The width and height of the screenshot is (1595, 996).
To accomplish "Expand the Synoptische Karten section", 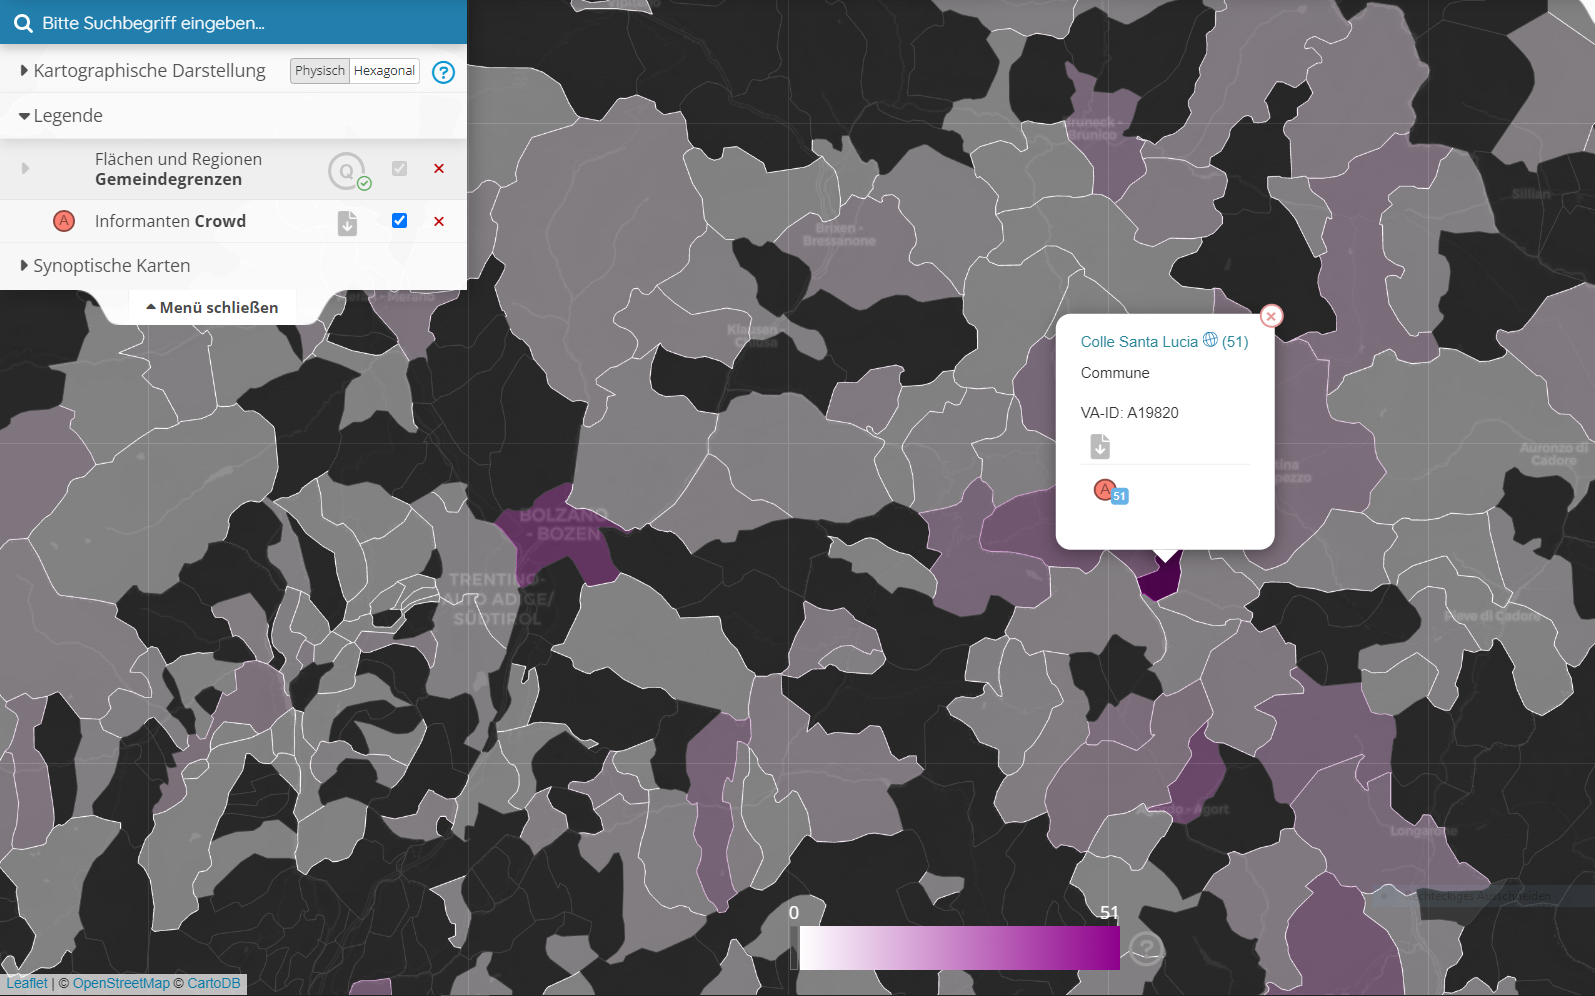I will click(x=111, y=266).
